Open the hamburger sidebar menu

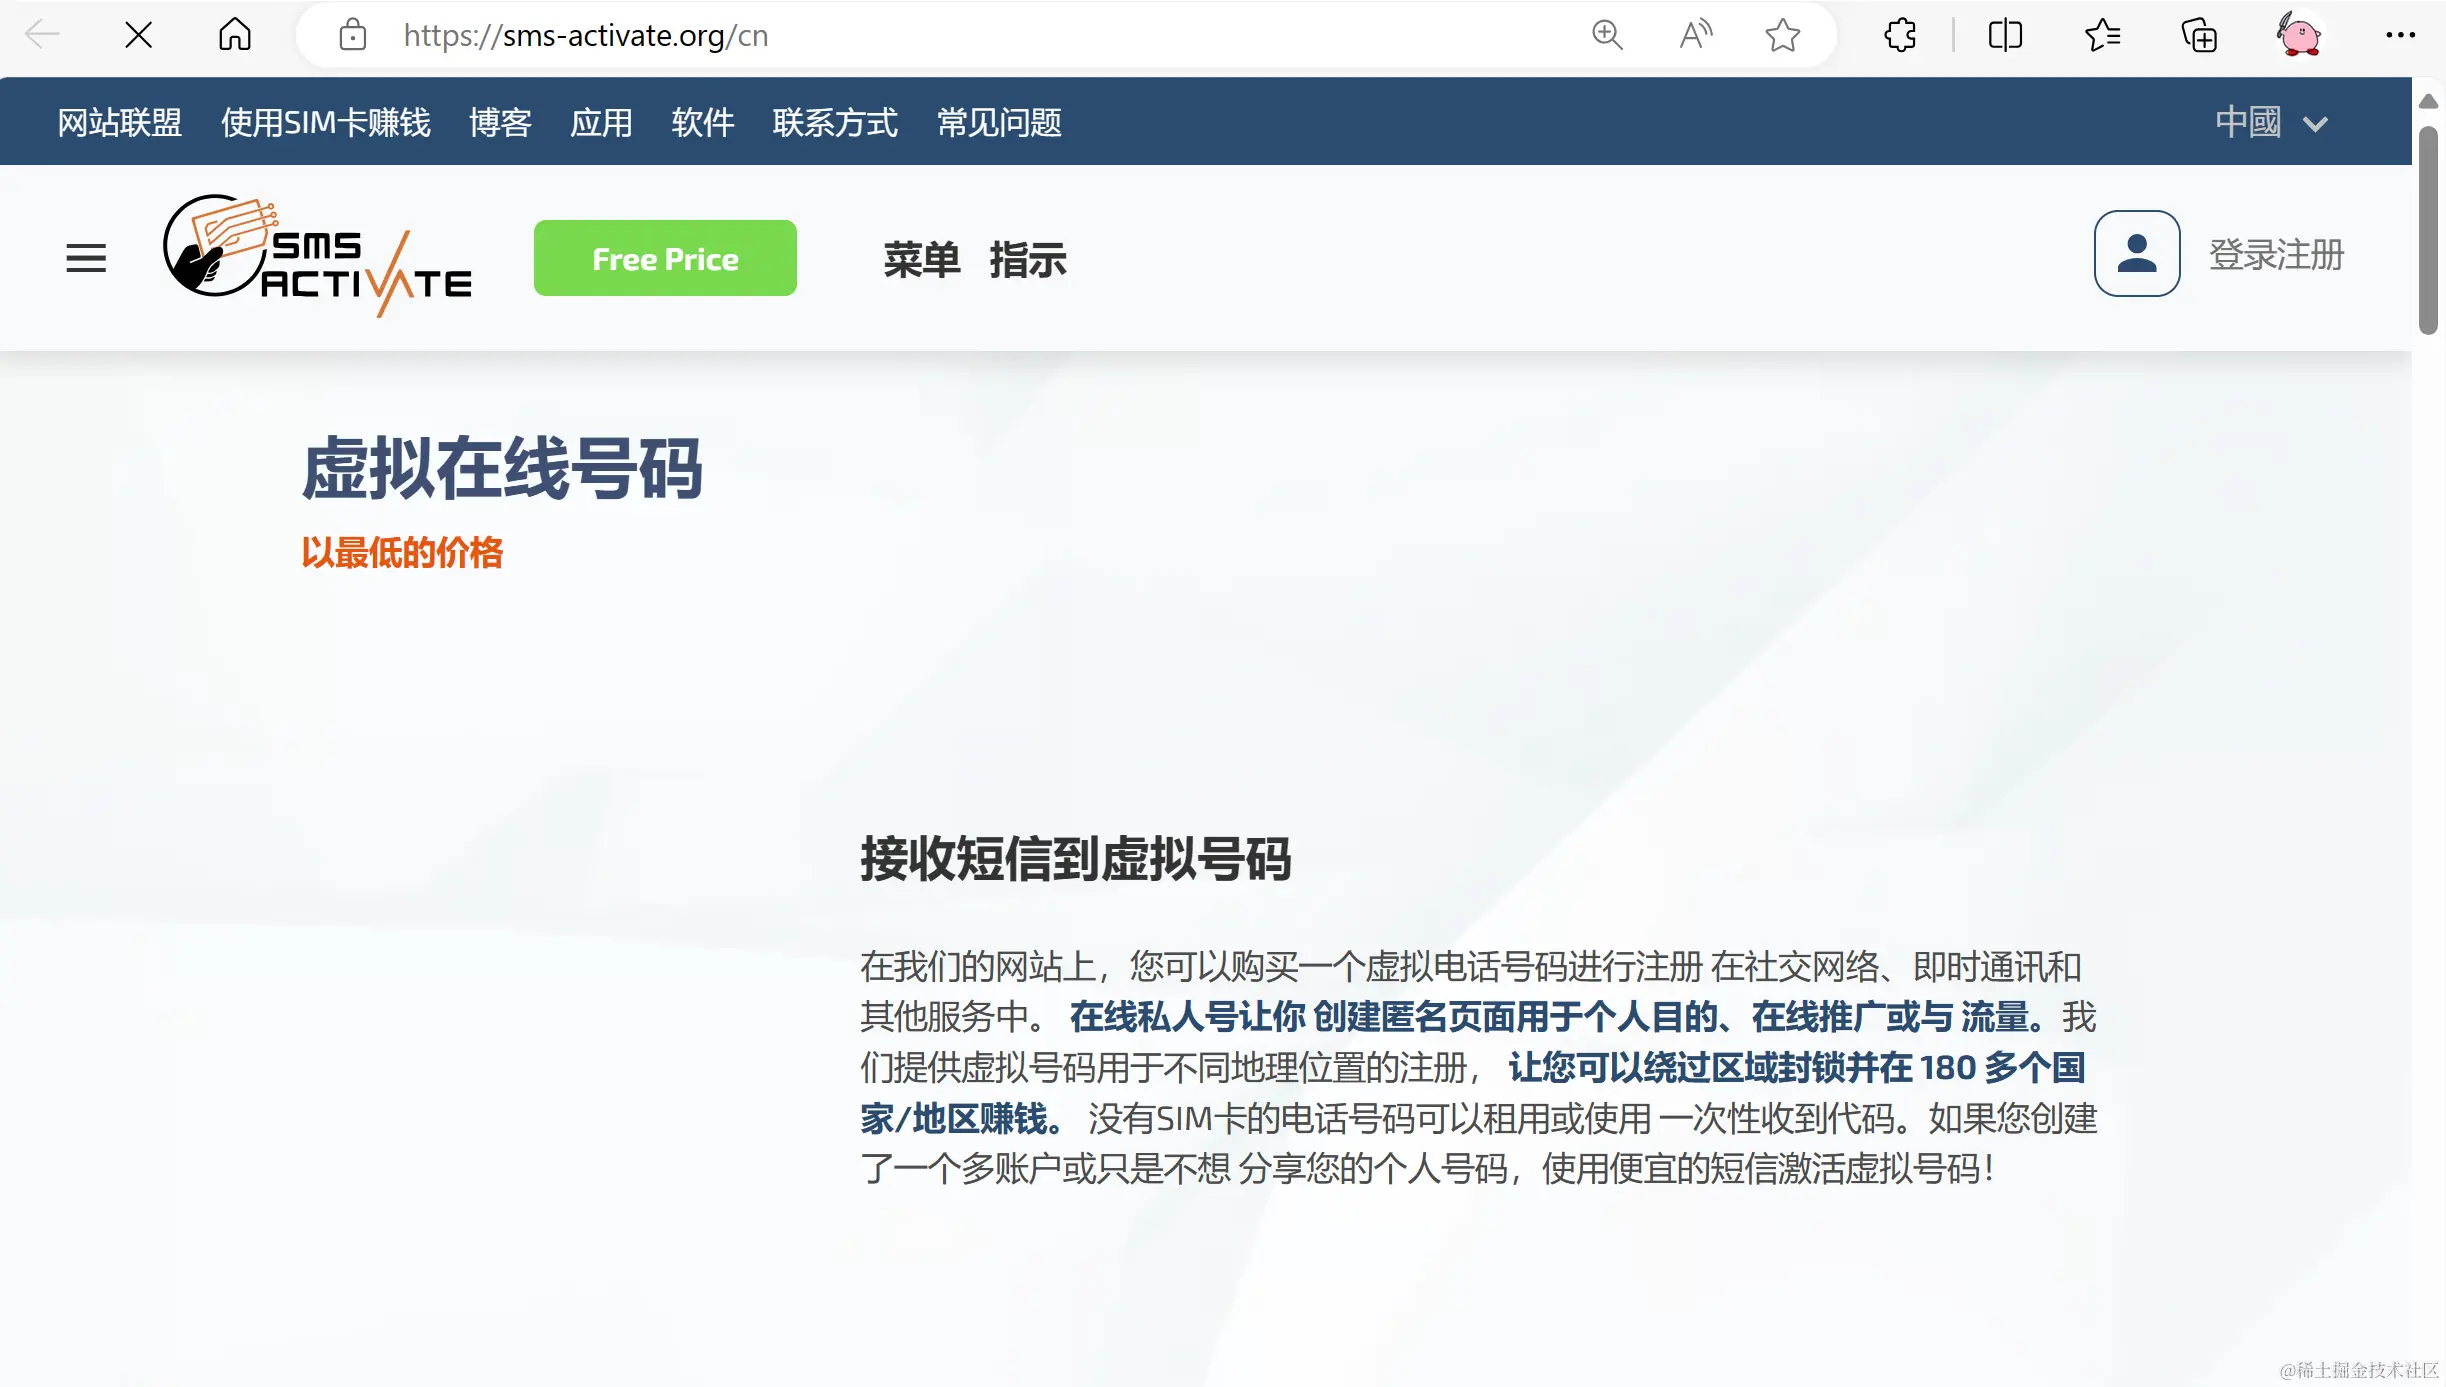86,258
